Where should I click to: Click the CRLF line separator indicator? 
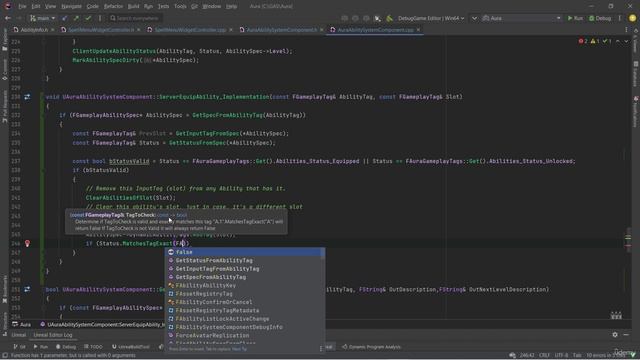544,355
